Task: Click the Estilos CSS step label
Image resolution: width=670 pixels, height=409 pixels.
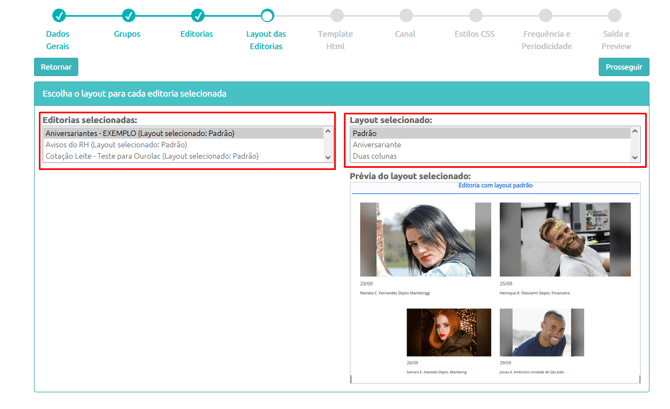Action: [x=474, y=34]
